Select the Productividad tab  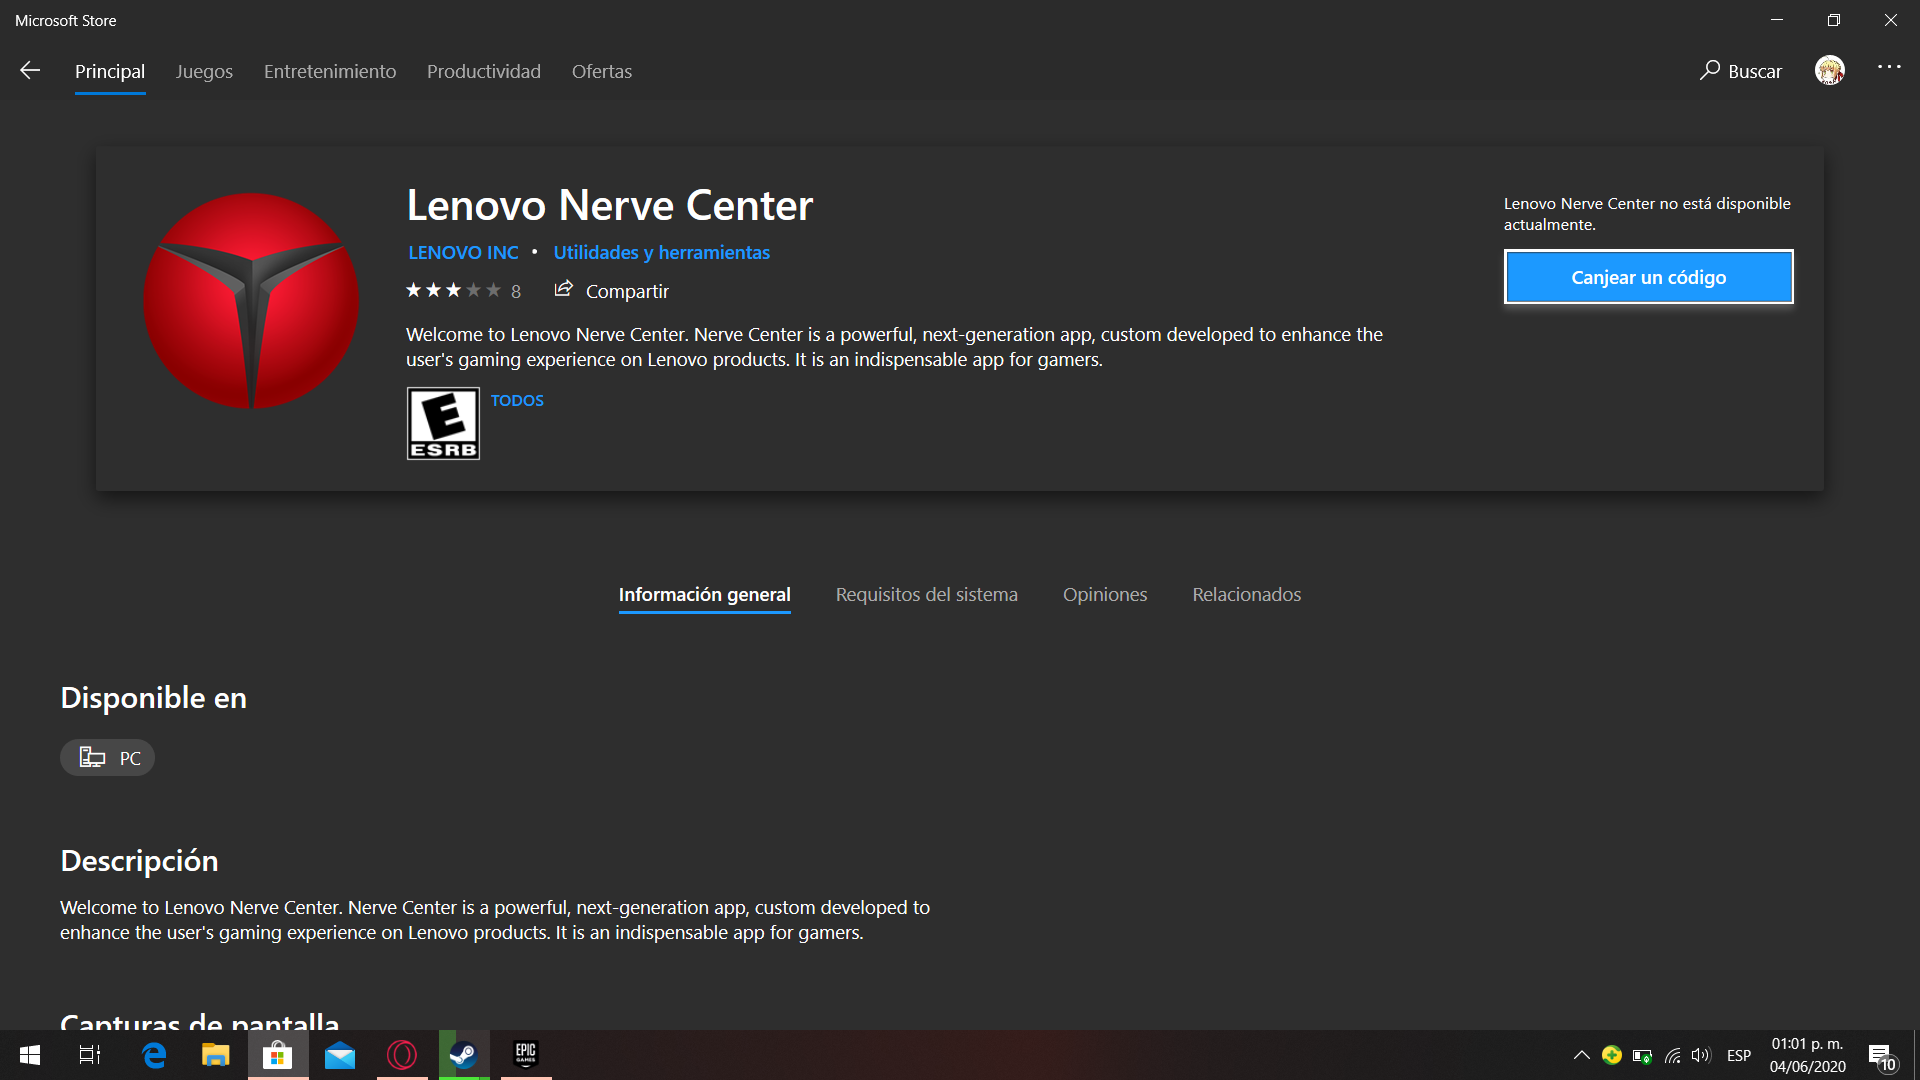[x=484, y=71]
